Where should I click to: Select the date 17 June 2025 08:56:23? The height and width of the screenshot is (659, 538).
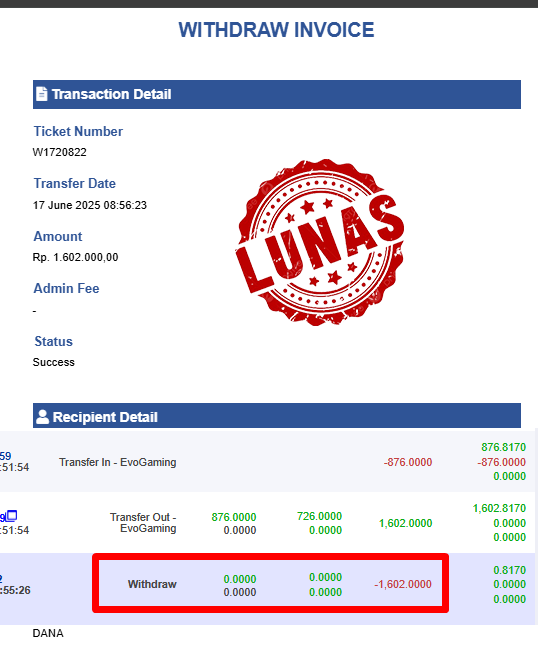point(90,205)
